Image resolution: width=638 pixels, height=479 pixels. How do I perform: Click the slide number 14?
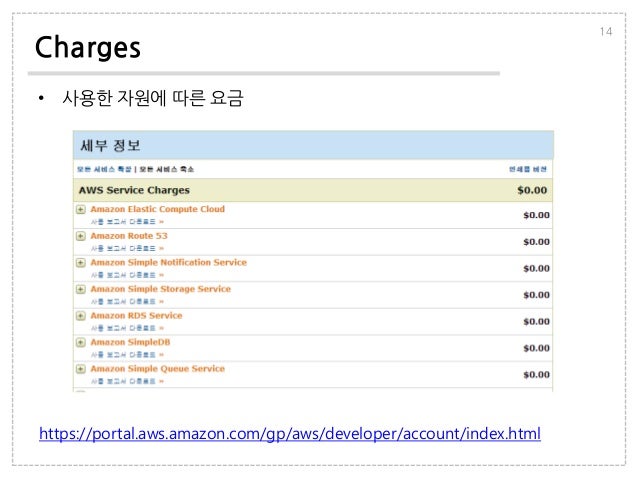(x=606, y=32)
